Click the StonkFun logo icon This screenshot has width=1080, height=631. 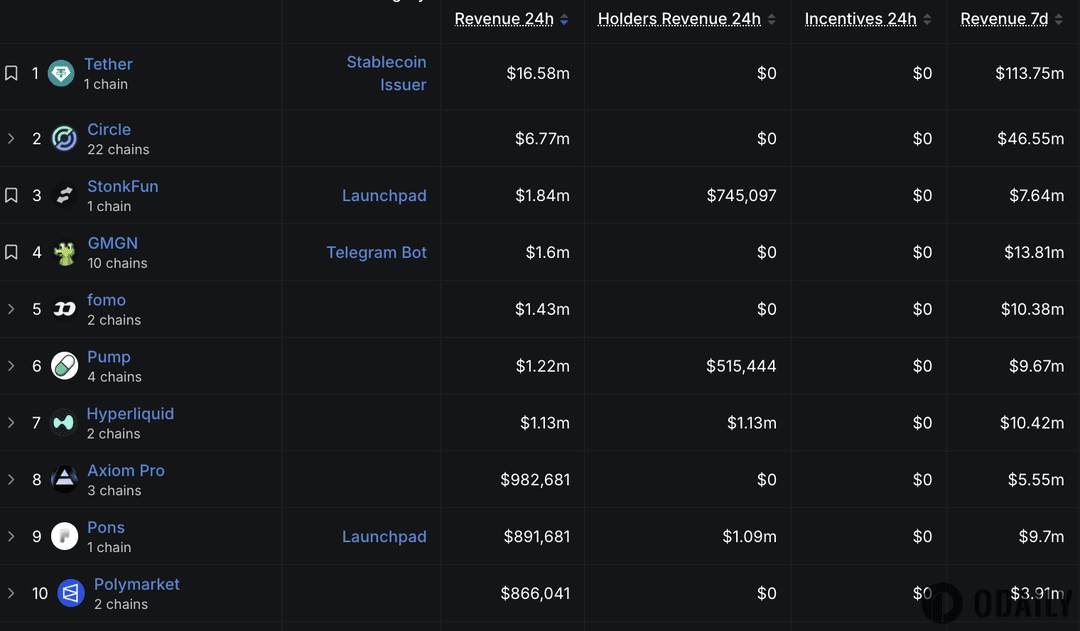[65, 196]
